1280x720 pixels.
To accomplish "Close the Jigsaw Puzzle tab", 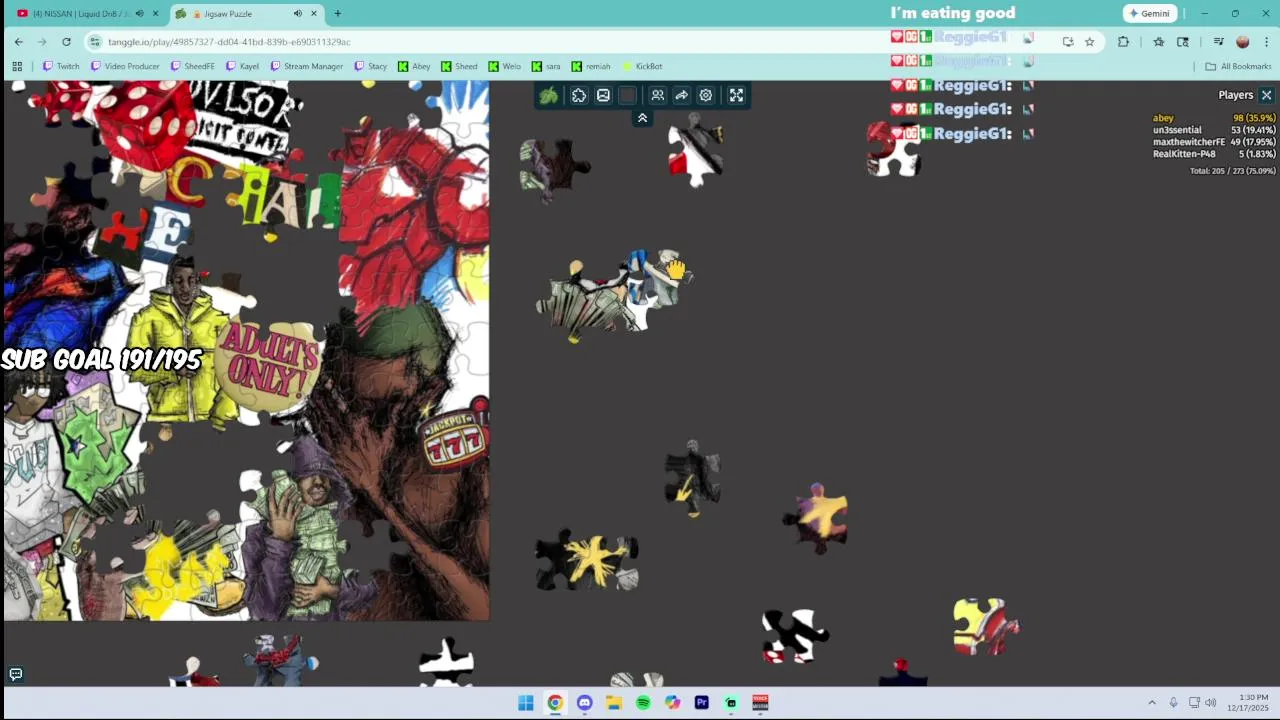I will (314, 13).
